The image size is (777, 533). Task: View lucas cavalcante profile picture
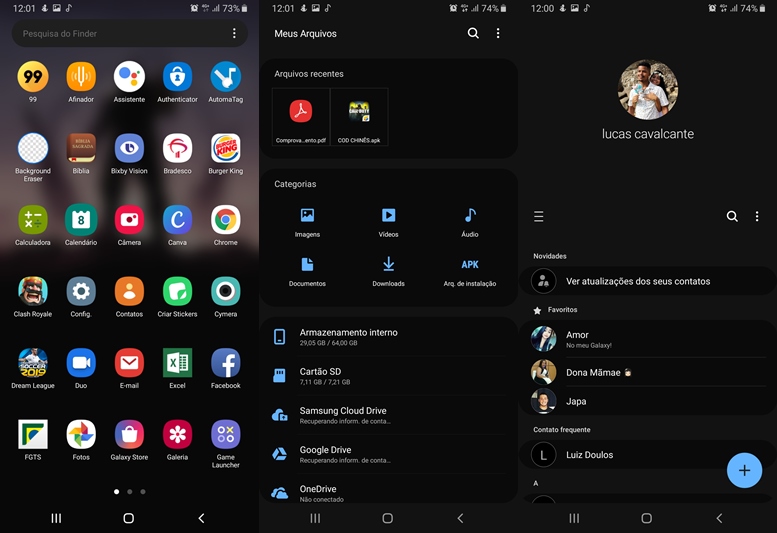[x=648, y=90]
